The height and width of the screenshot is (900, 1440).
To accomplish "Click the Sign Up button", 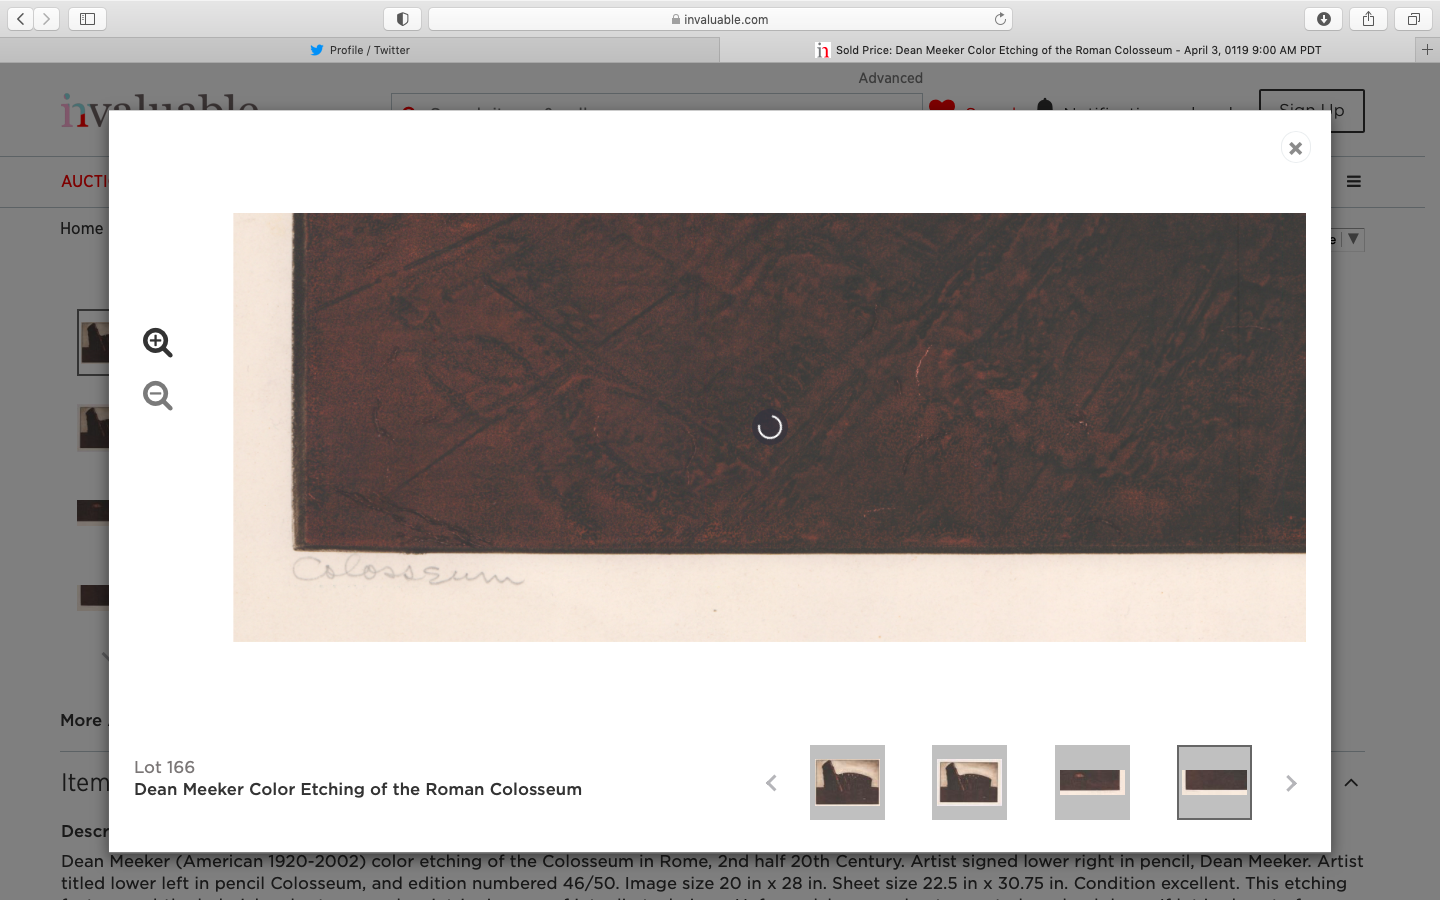I will [x=1311, y=110].
